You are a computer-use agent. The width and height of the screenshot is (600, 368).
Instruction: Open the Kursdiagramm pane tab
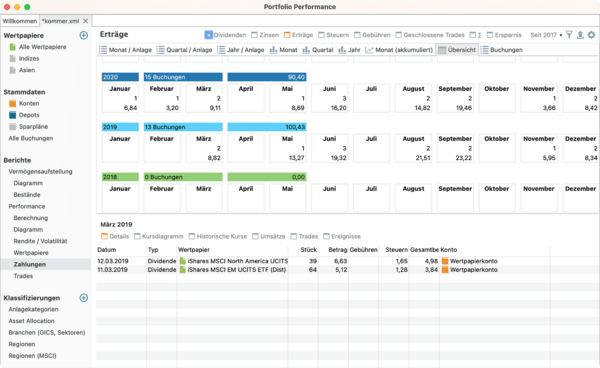coord(159,236)
